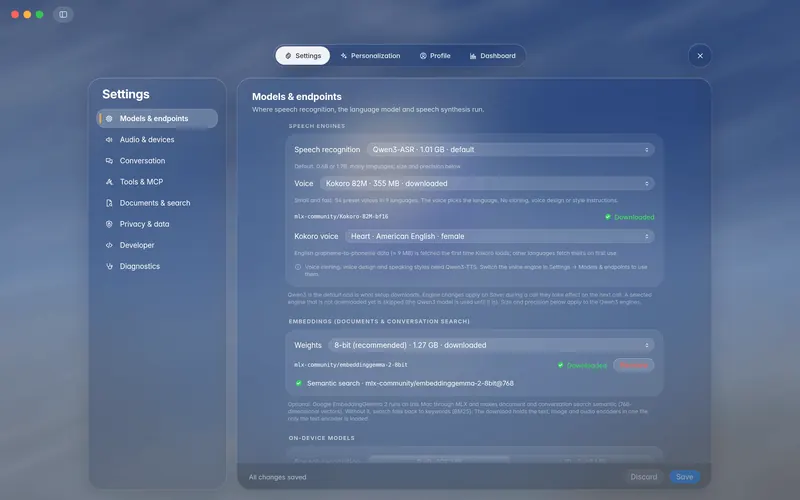This screenshot has width=800, height=500.
Task: Click the Models & endpoints page title
Action: tap(297, 96)
